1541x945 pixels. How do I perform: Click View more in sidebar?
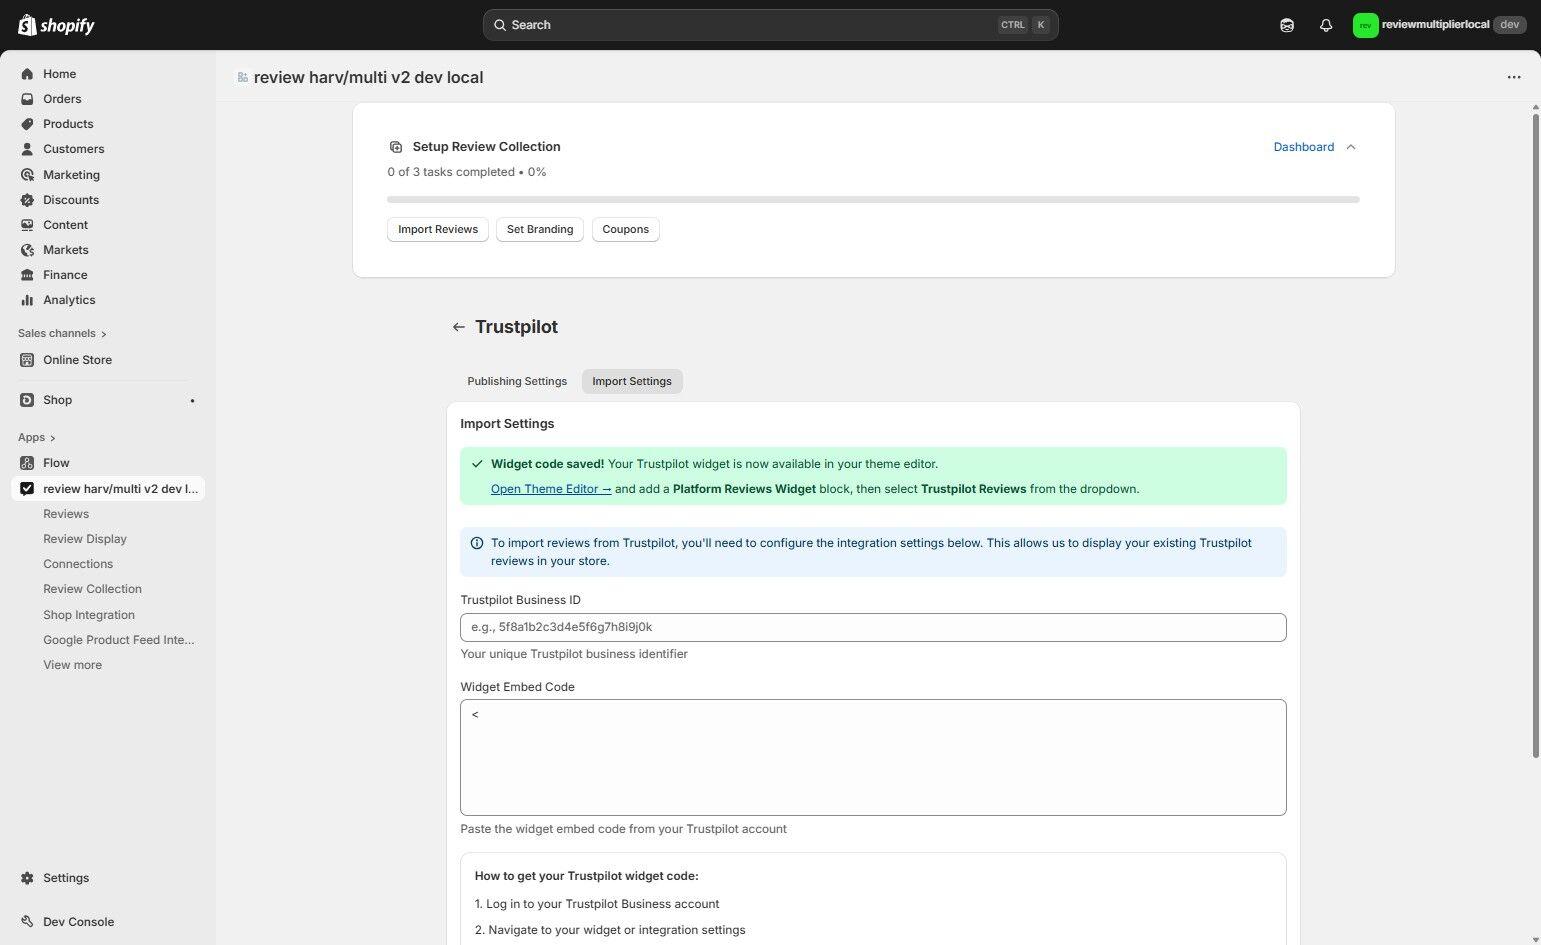point(72,665)
